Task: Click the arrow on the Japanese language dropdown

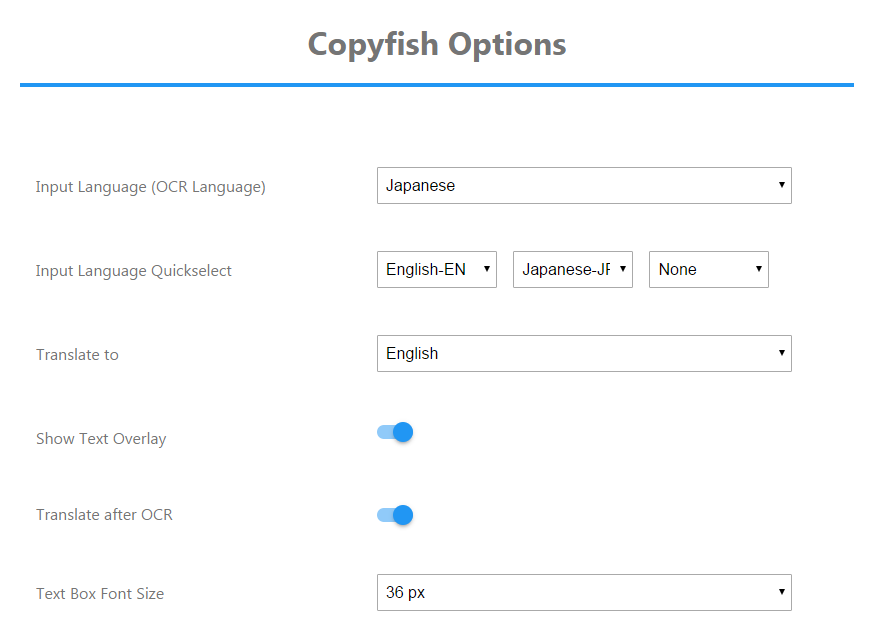Action: 781,185
